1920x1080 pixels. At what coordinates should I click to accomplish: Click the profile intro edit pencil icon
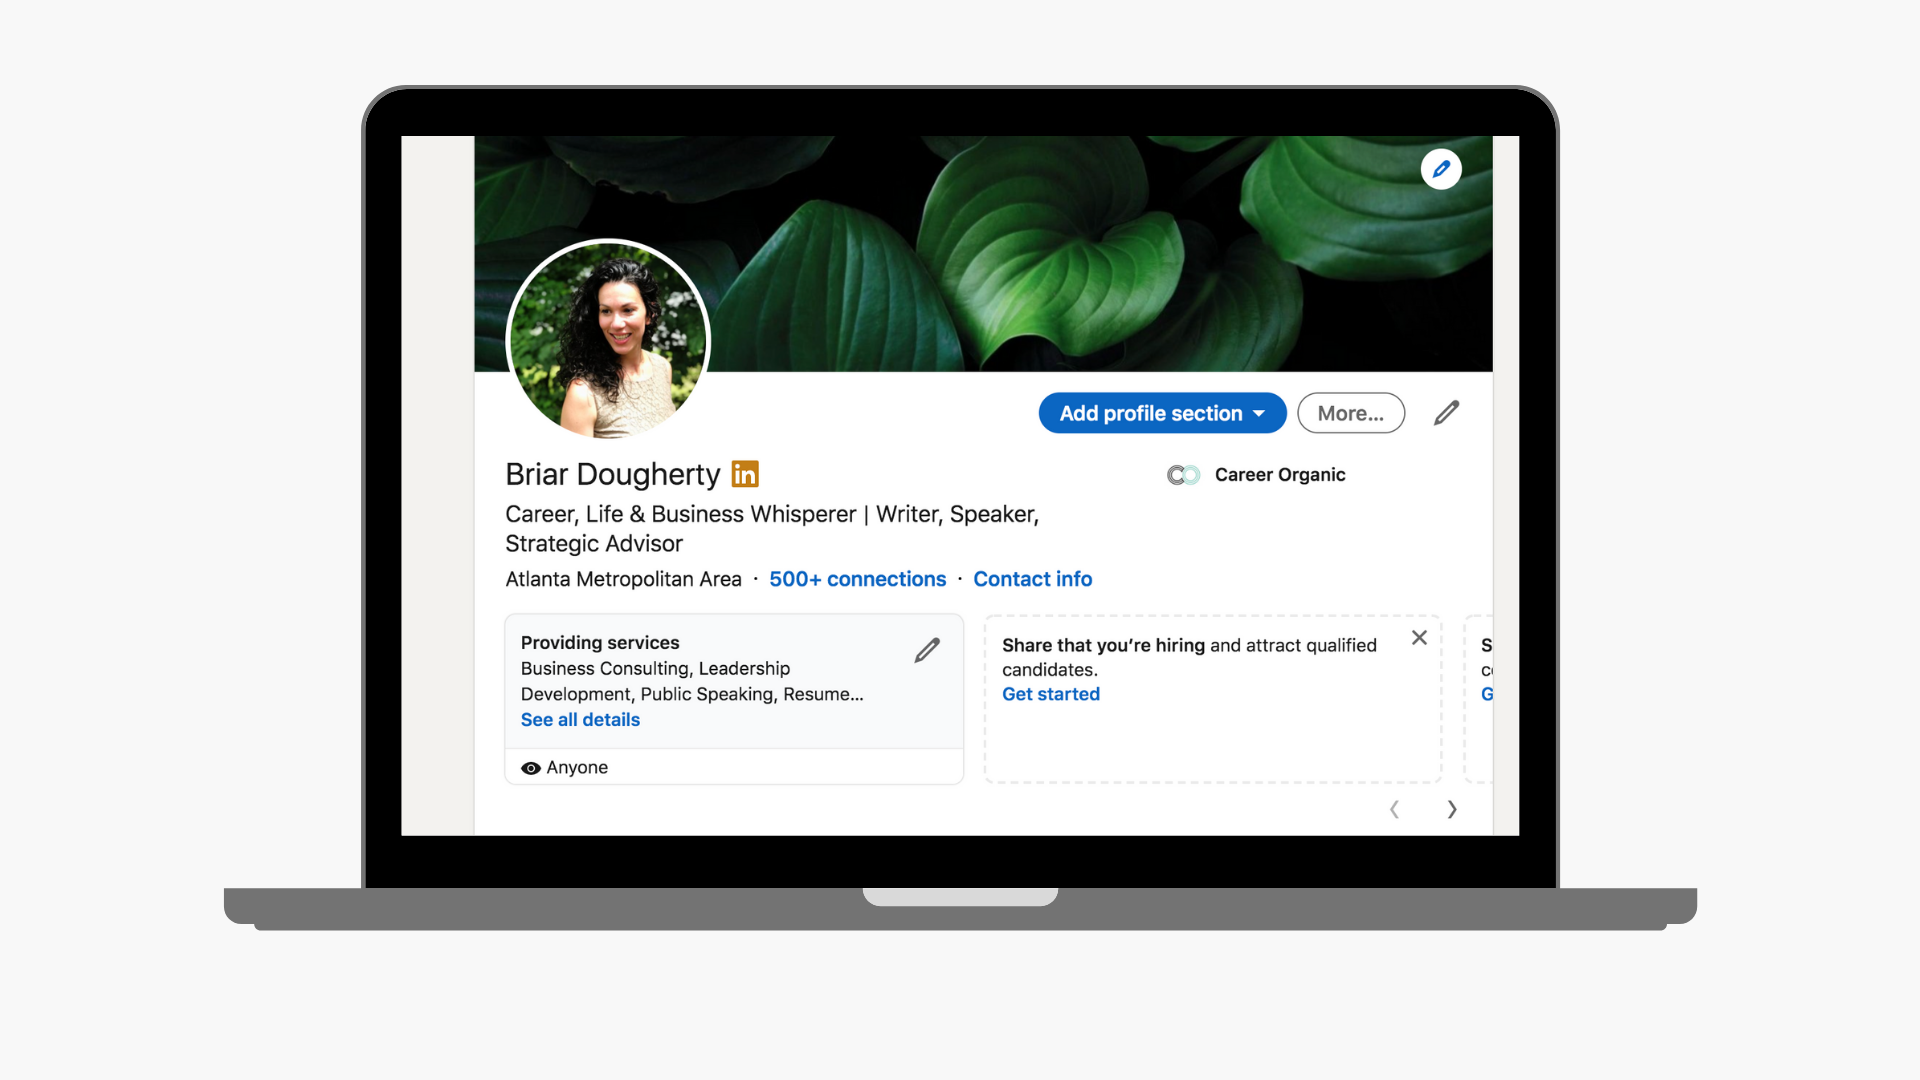click(x=1446, y=413)
